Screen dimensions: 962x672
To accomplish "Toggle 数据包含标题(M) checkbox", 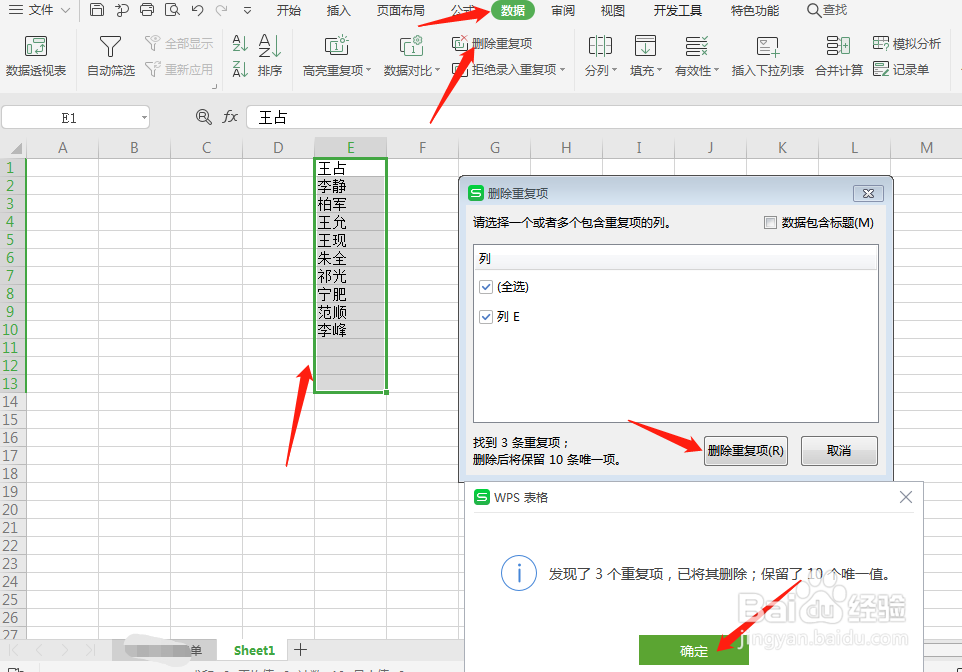I will coord(771,223).
